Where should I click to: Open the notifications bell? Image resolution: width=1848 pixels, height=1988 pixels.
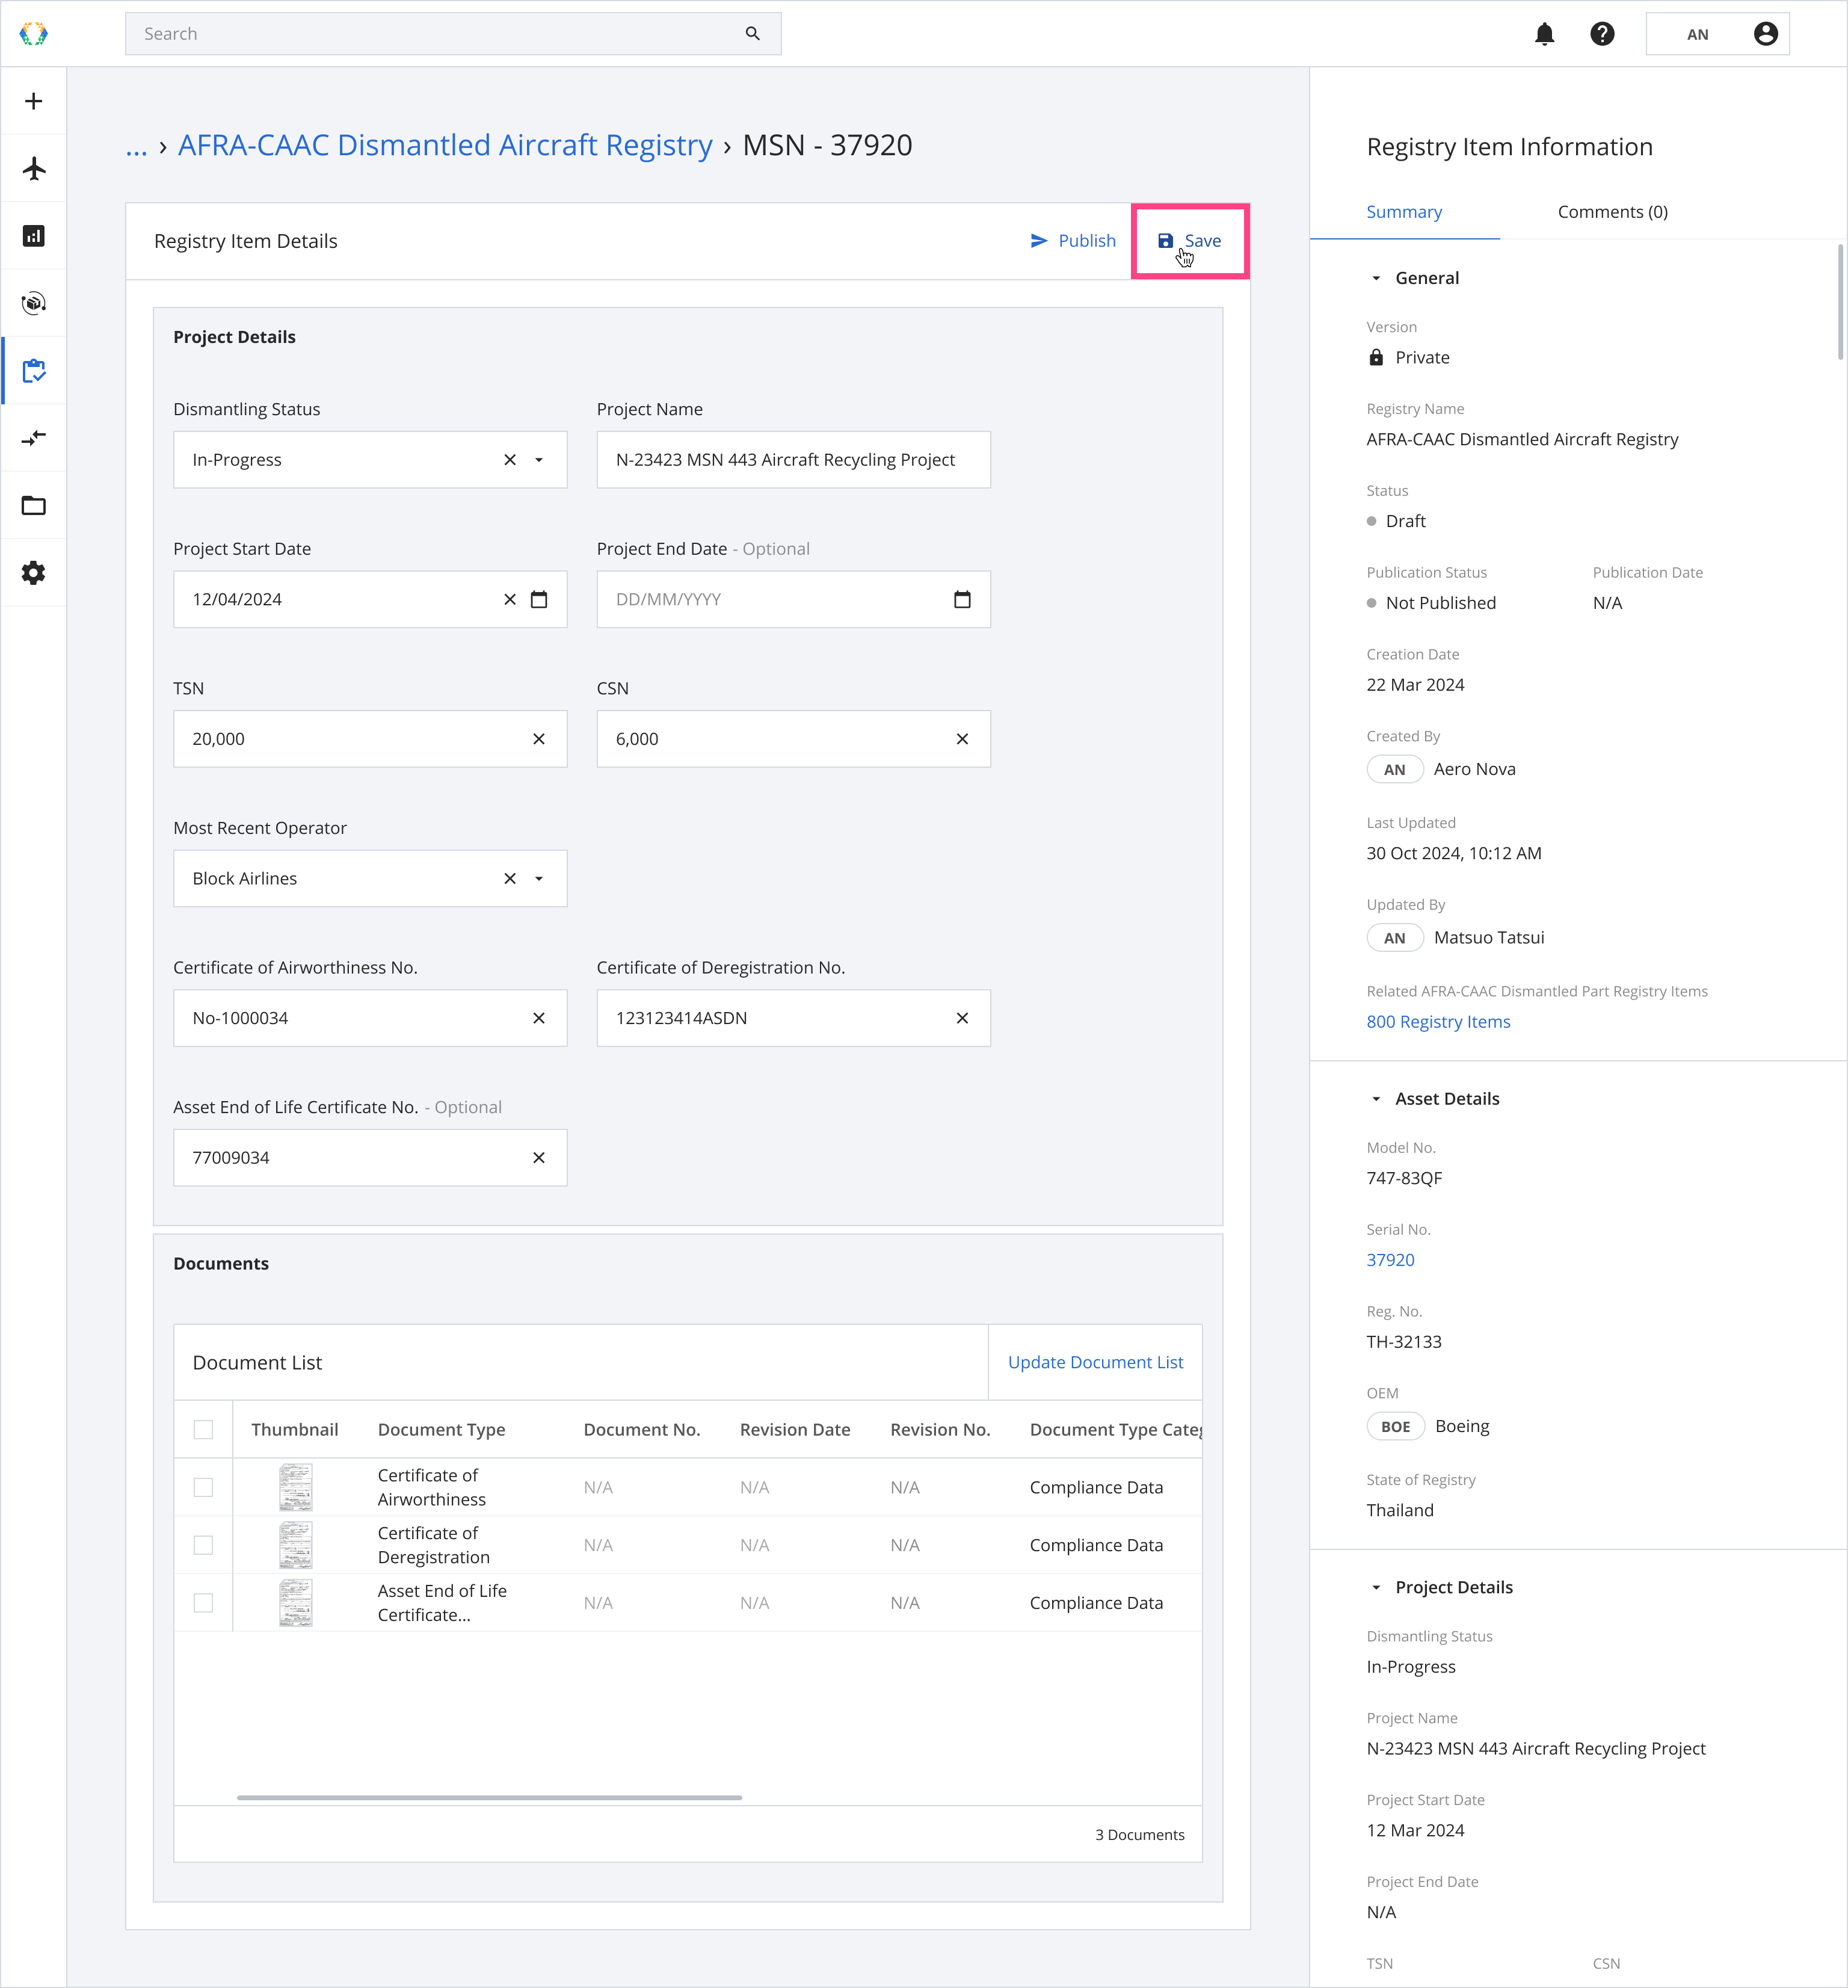[1544, 34]
